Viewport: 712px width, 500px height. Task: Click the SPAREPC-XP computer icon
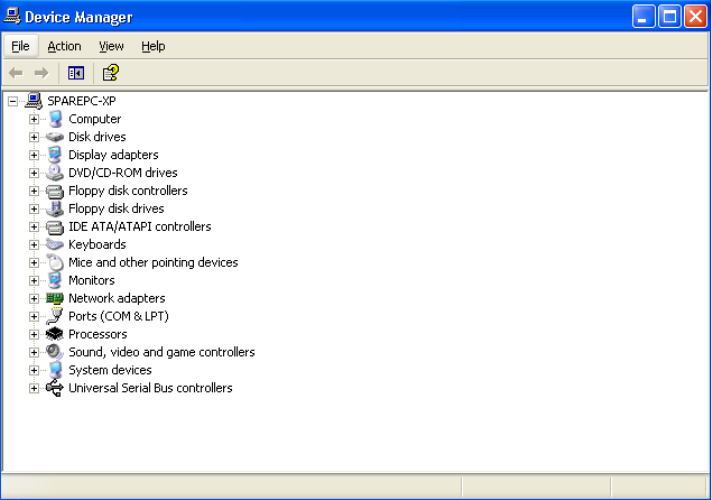click(x=34, y=101)
